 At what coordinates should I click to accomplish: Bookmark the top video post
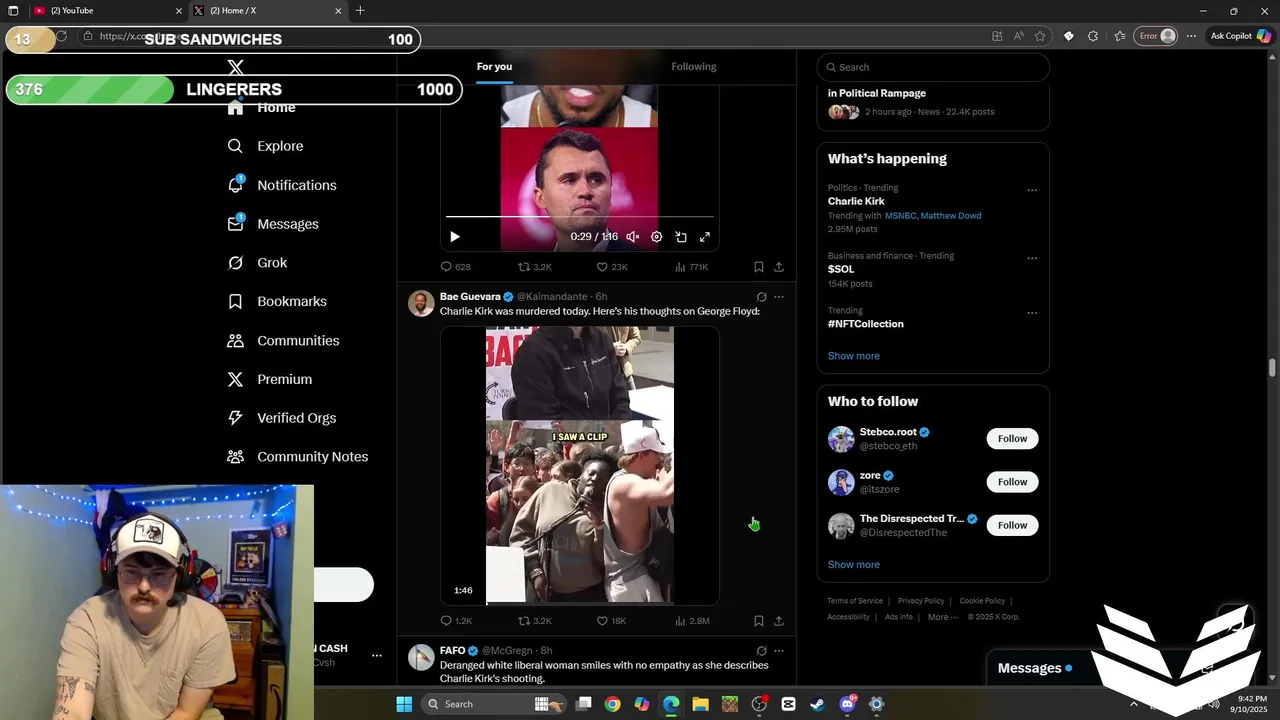(758, 267)
